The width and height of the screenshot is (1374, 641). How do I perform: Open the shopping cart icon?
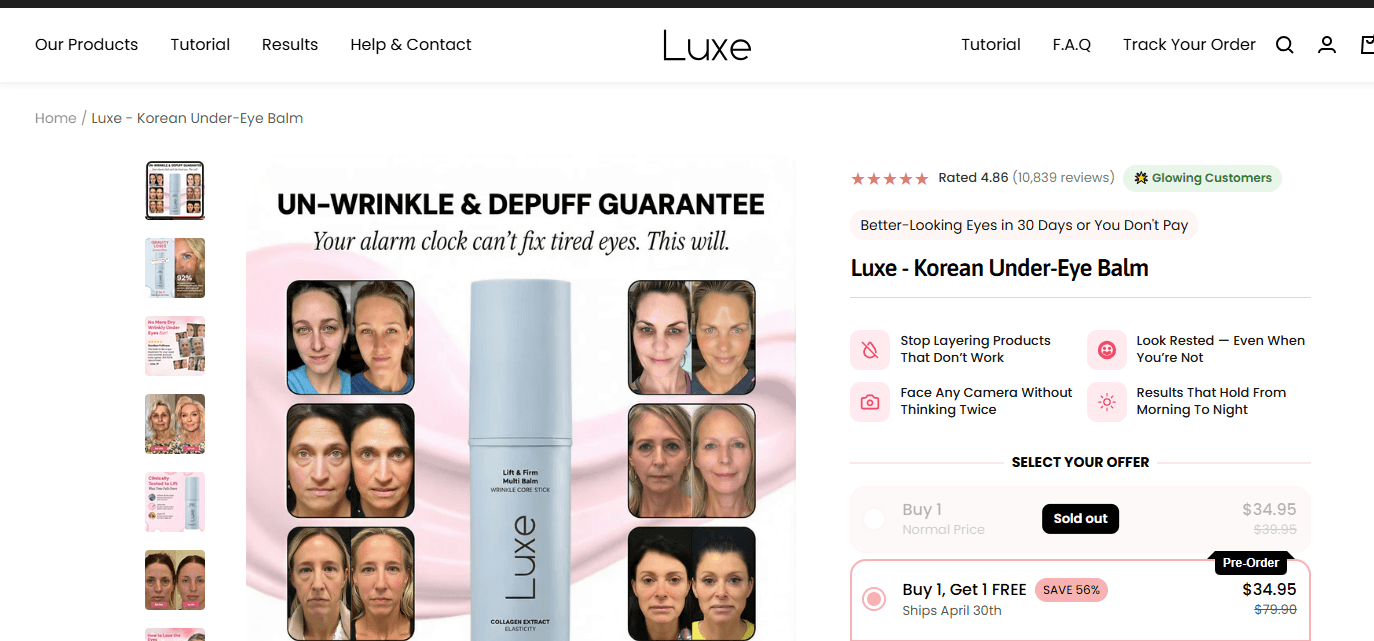click(x=1367, y=45)
